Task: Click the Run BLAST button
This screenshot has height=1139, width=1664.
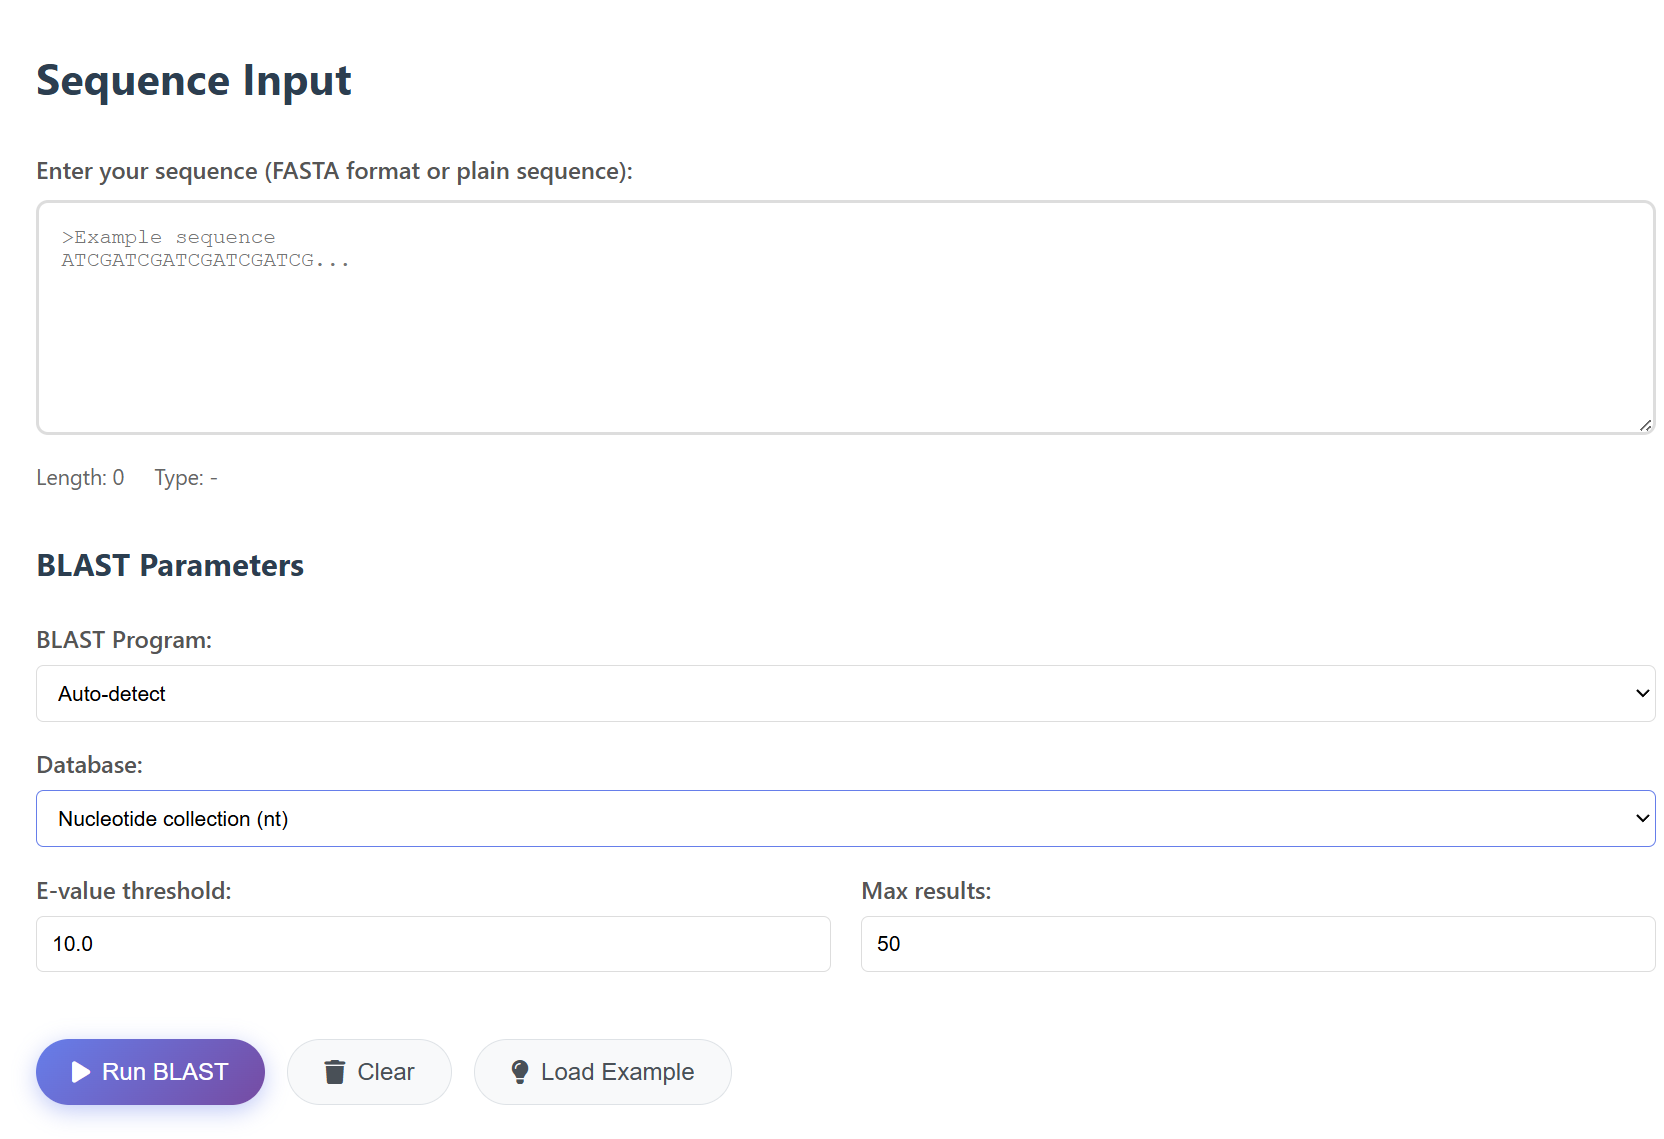Action: click(150, 1072)
